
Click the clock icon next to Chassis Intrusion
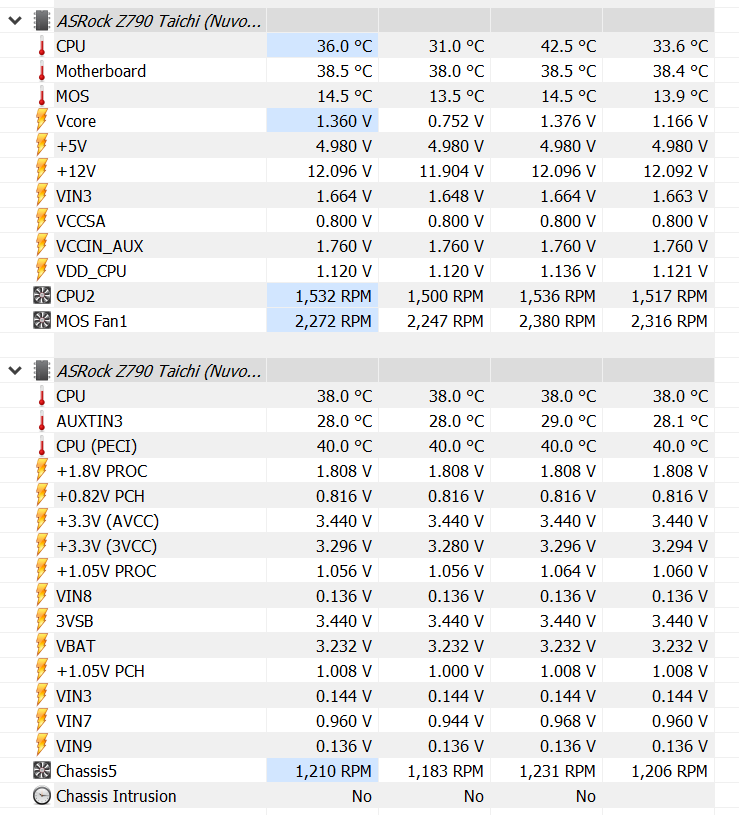pos(42,796)
